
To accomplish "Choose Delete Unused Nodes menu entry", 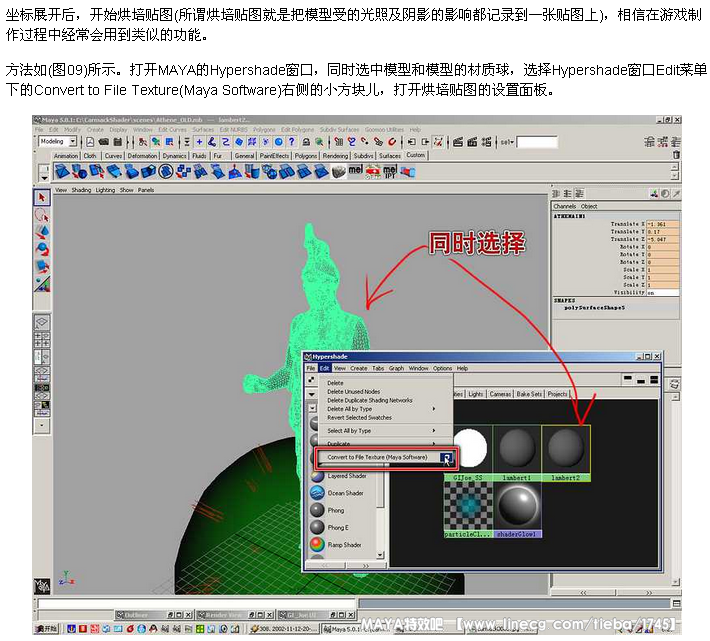I will point(354,392).
